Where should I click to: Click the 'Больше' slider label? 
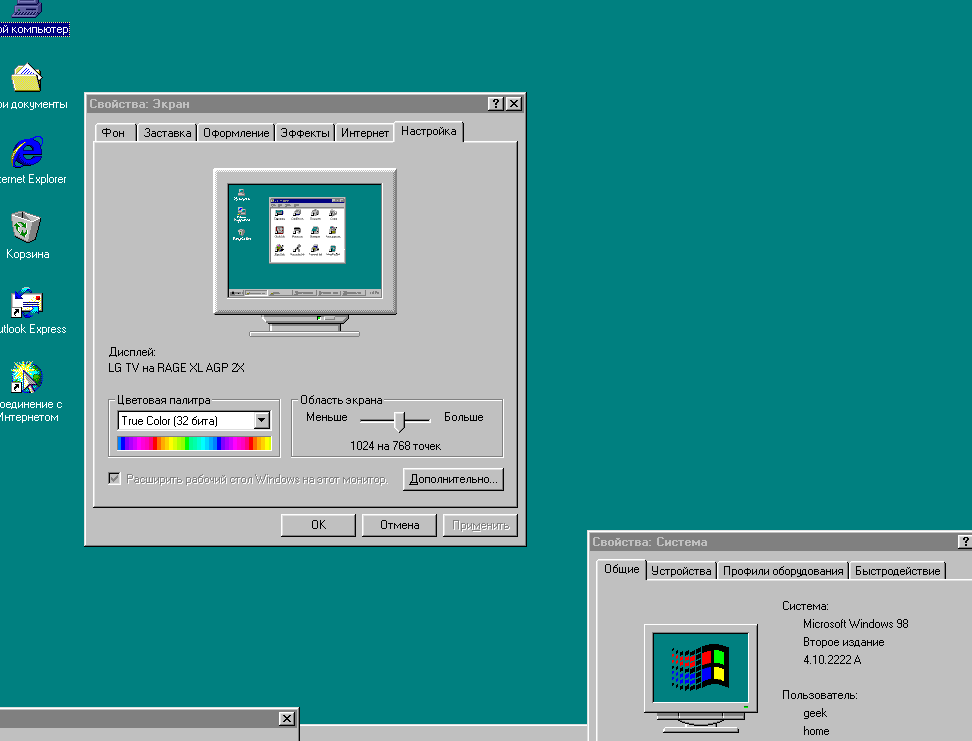point(464,417)
